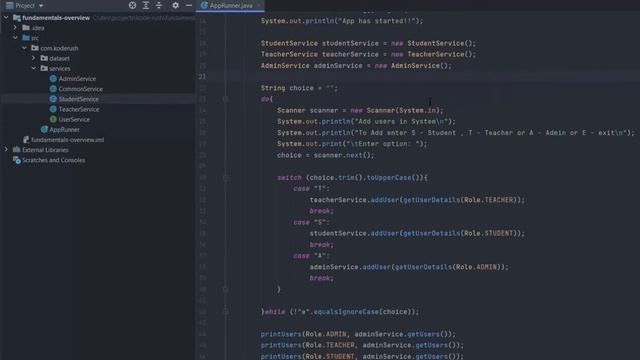Fold the switch block gutter marker
The image size is (640, 360).
pyautogui.click(x=225, y=178)
